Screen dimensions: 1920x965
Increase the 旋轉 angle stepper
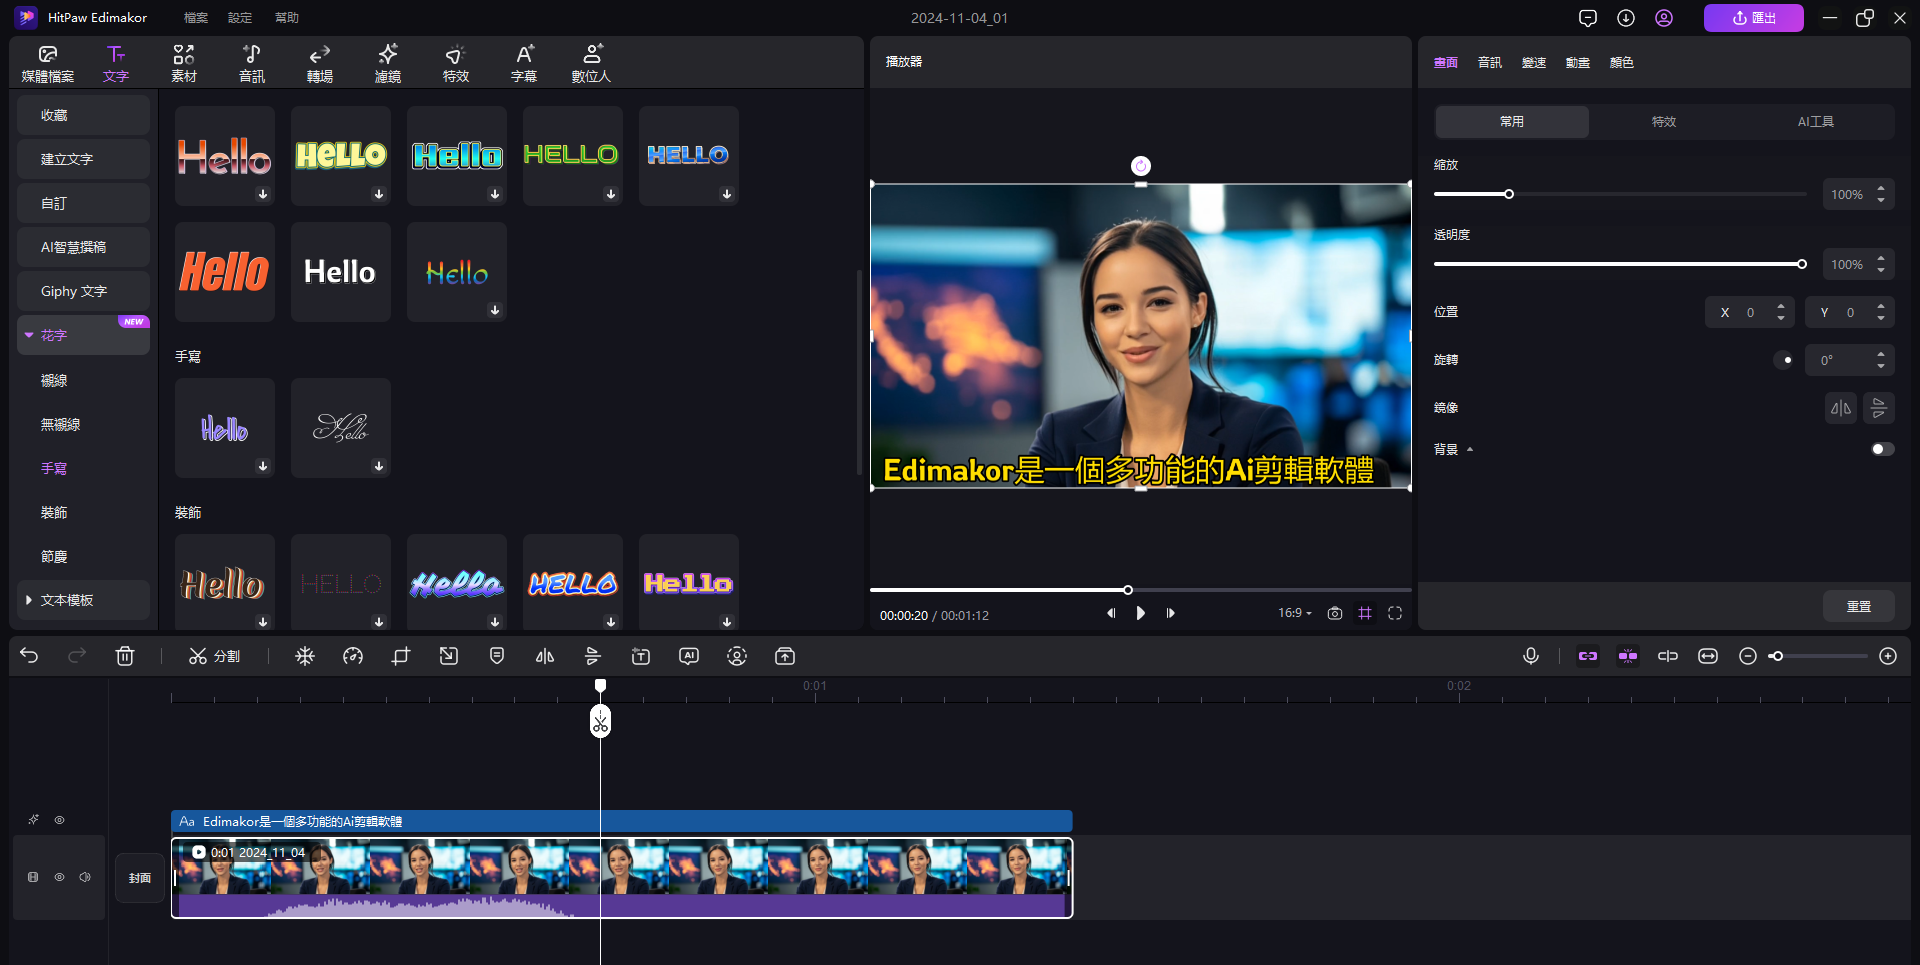1881,354
